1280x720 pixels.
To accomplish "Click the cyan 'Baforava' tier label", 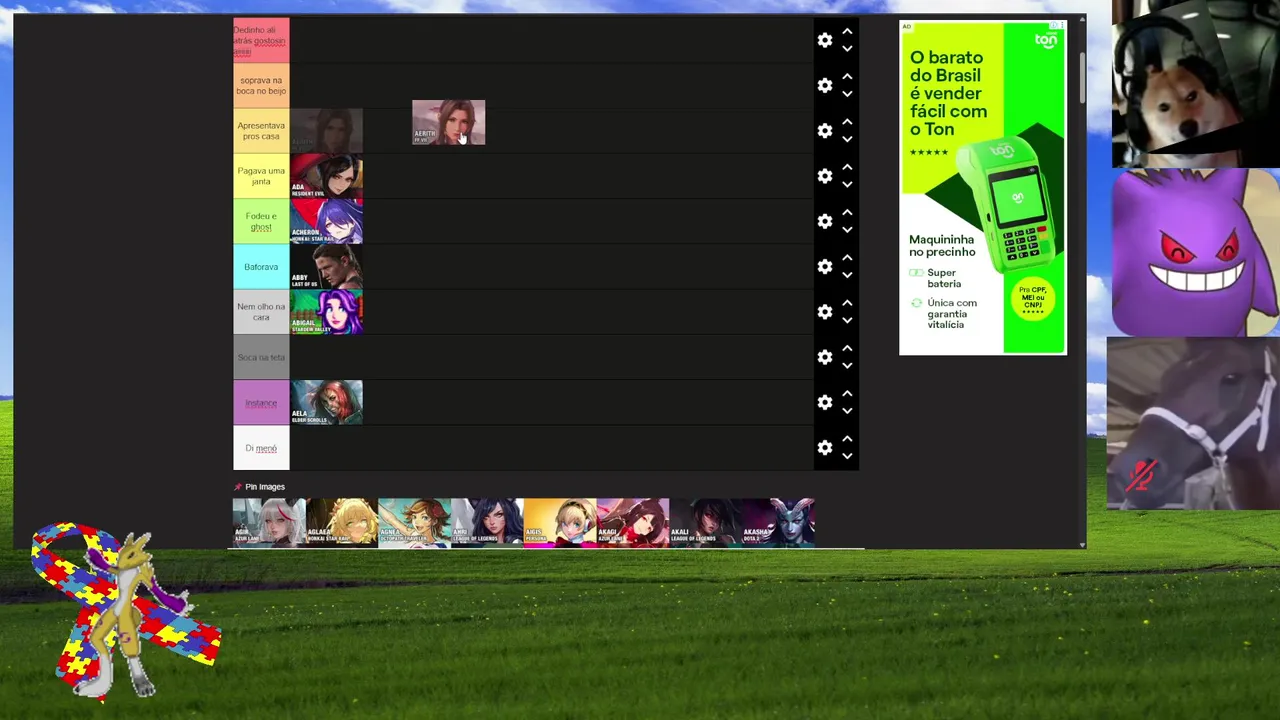I will pos(261,267).
